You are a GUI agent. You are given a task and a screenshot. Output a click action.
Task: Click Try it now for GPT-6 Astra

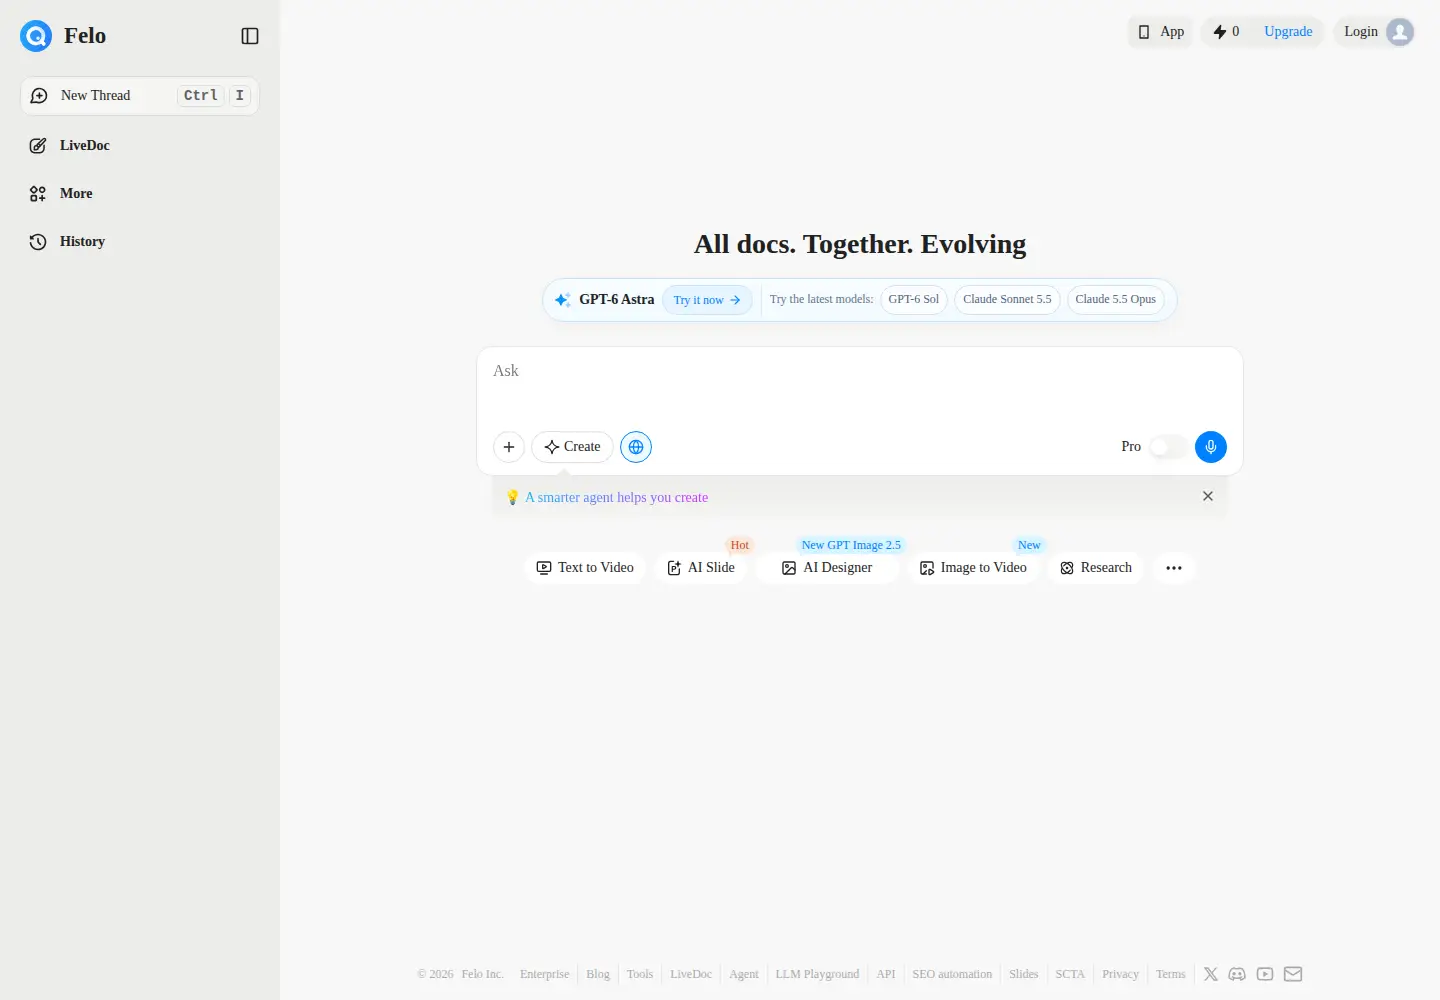707,300
